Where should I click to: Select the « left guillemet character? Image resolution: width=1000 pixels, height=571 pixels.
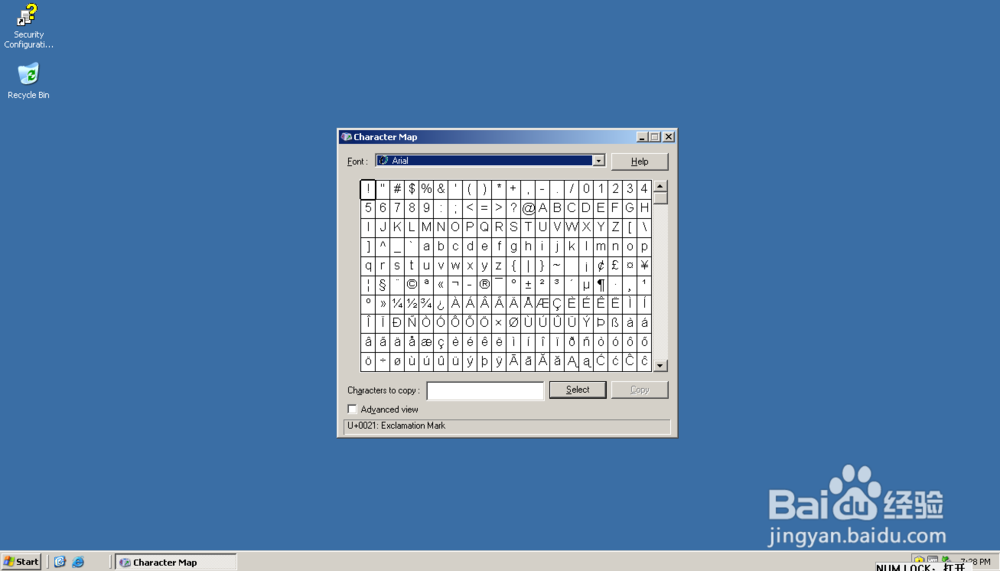click(x=441, y=285)
